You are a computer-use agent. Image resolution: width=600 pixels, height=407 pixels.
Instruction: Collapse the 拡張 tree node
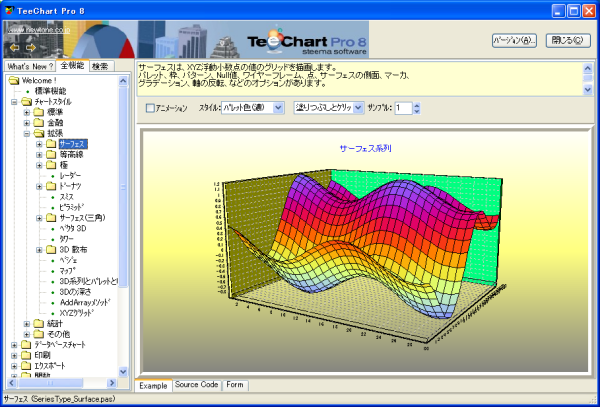coord(27,133)
